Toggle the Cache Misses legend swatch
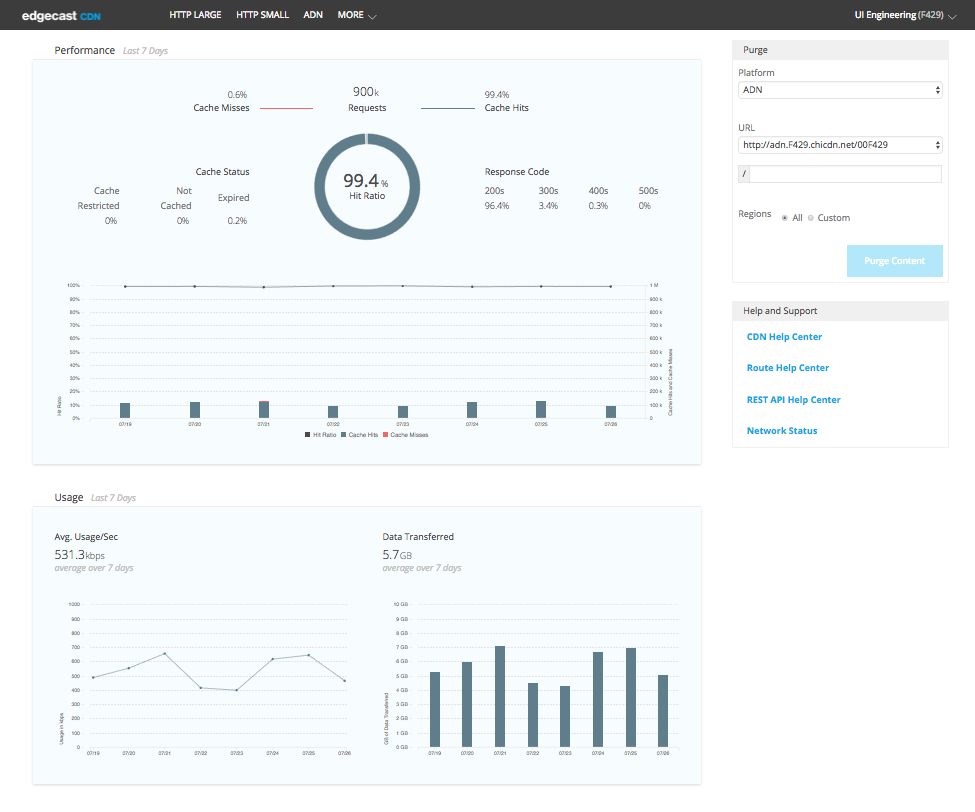This screenshot has height=812, width=975. click(x=386, y=435)
